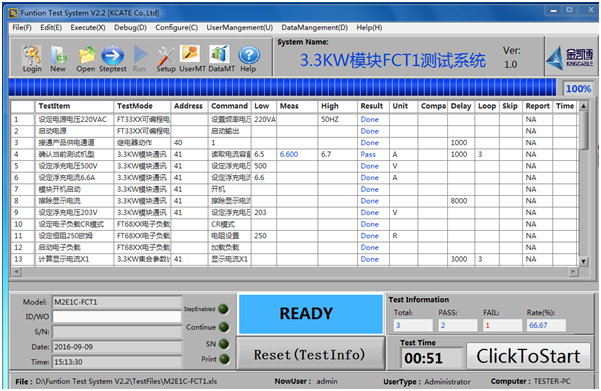Click the app icon in title bar
Viewport: 601px width, 391px height.
pyautogui.click(x=13, y=13)
